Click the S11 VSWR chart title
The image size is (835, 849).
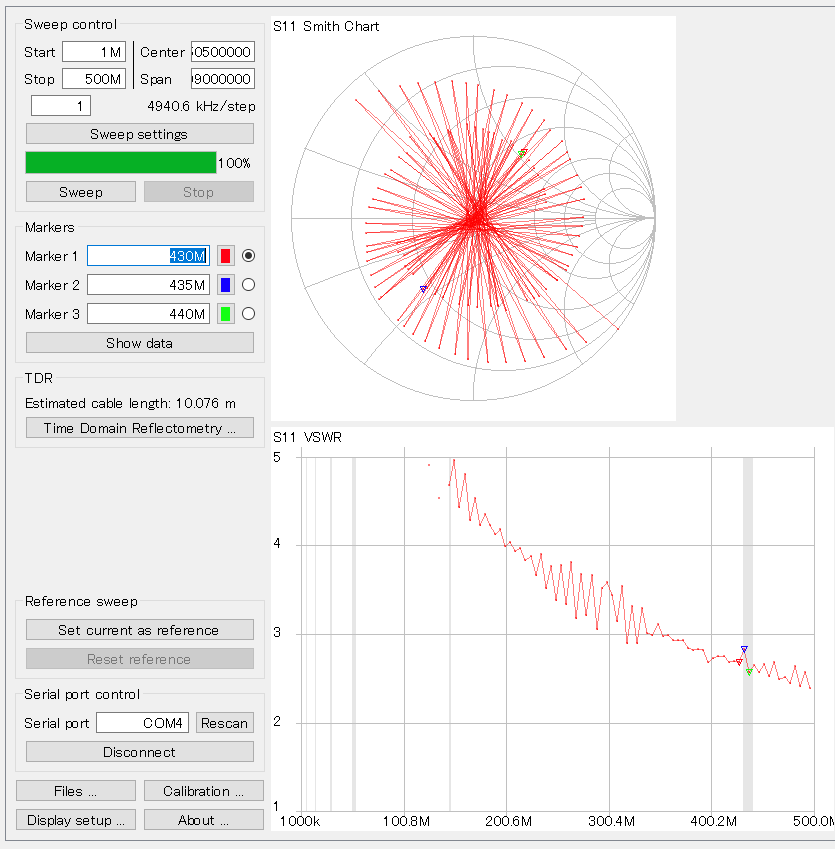point(307,437)
